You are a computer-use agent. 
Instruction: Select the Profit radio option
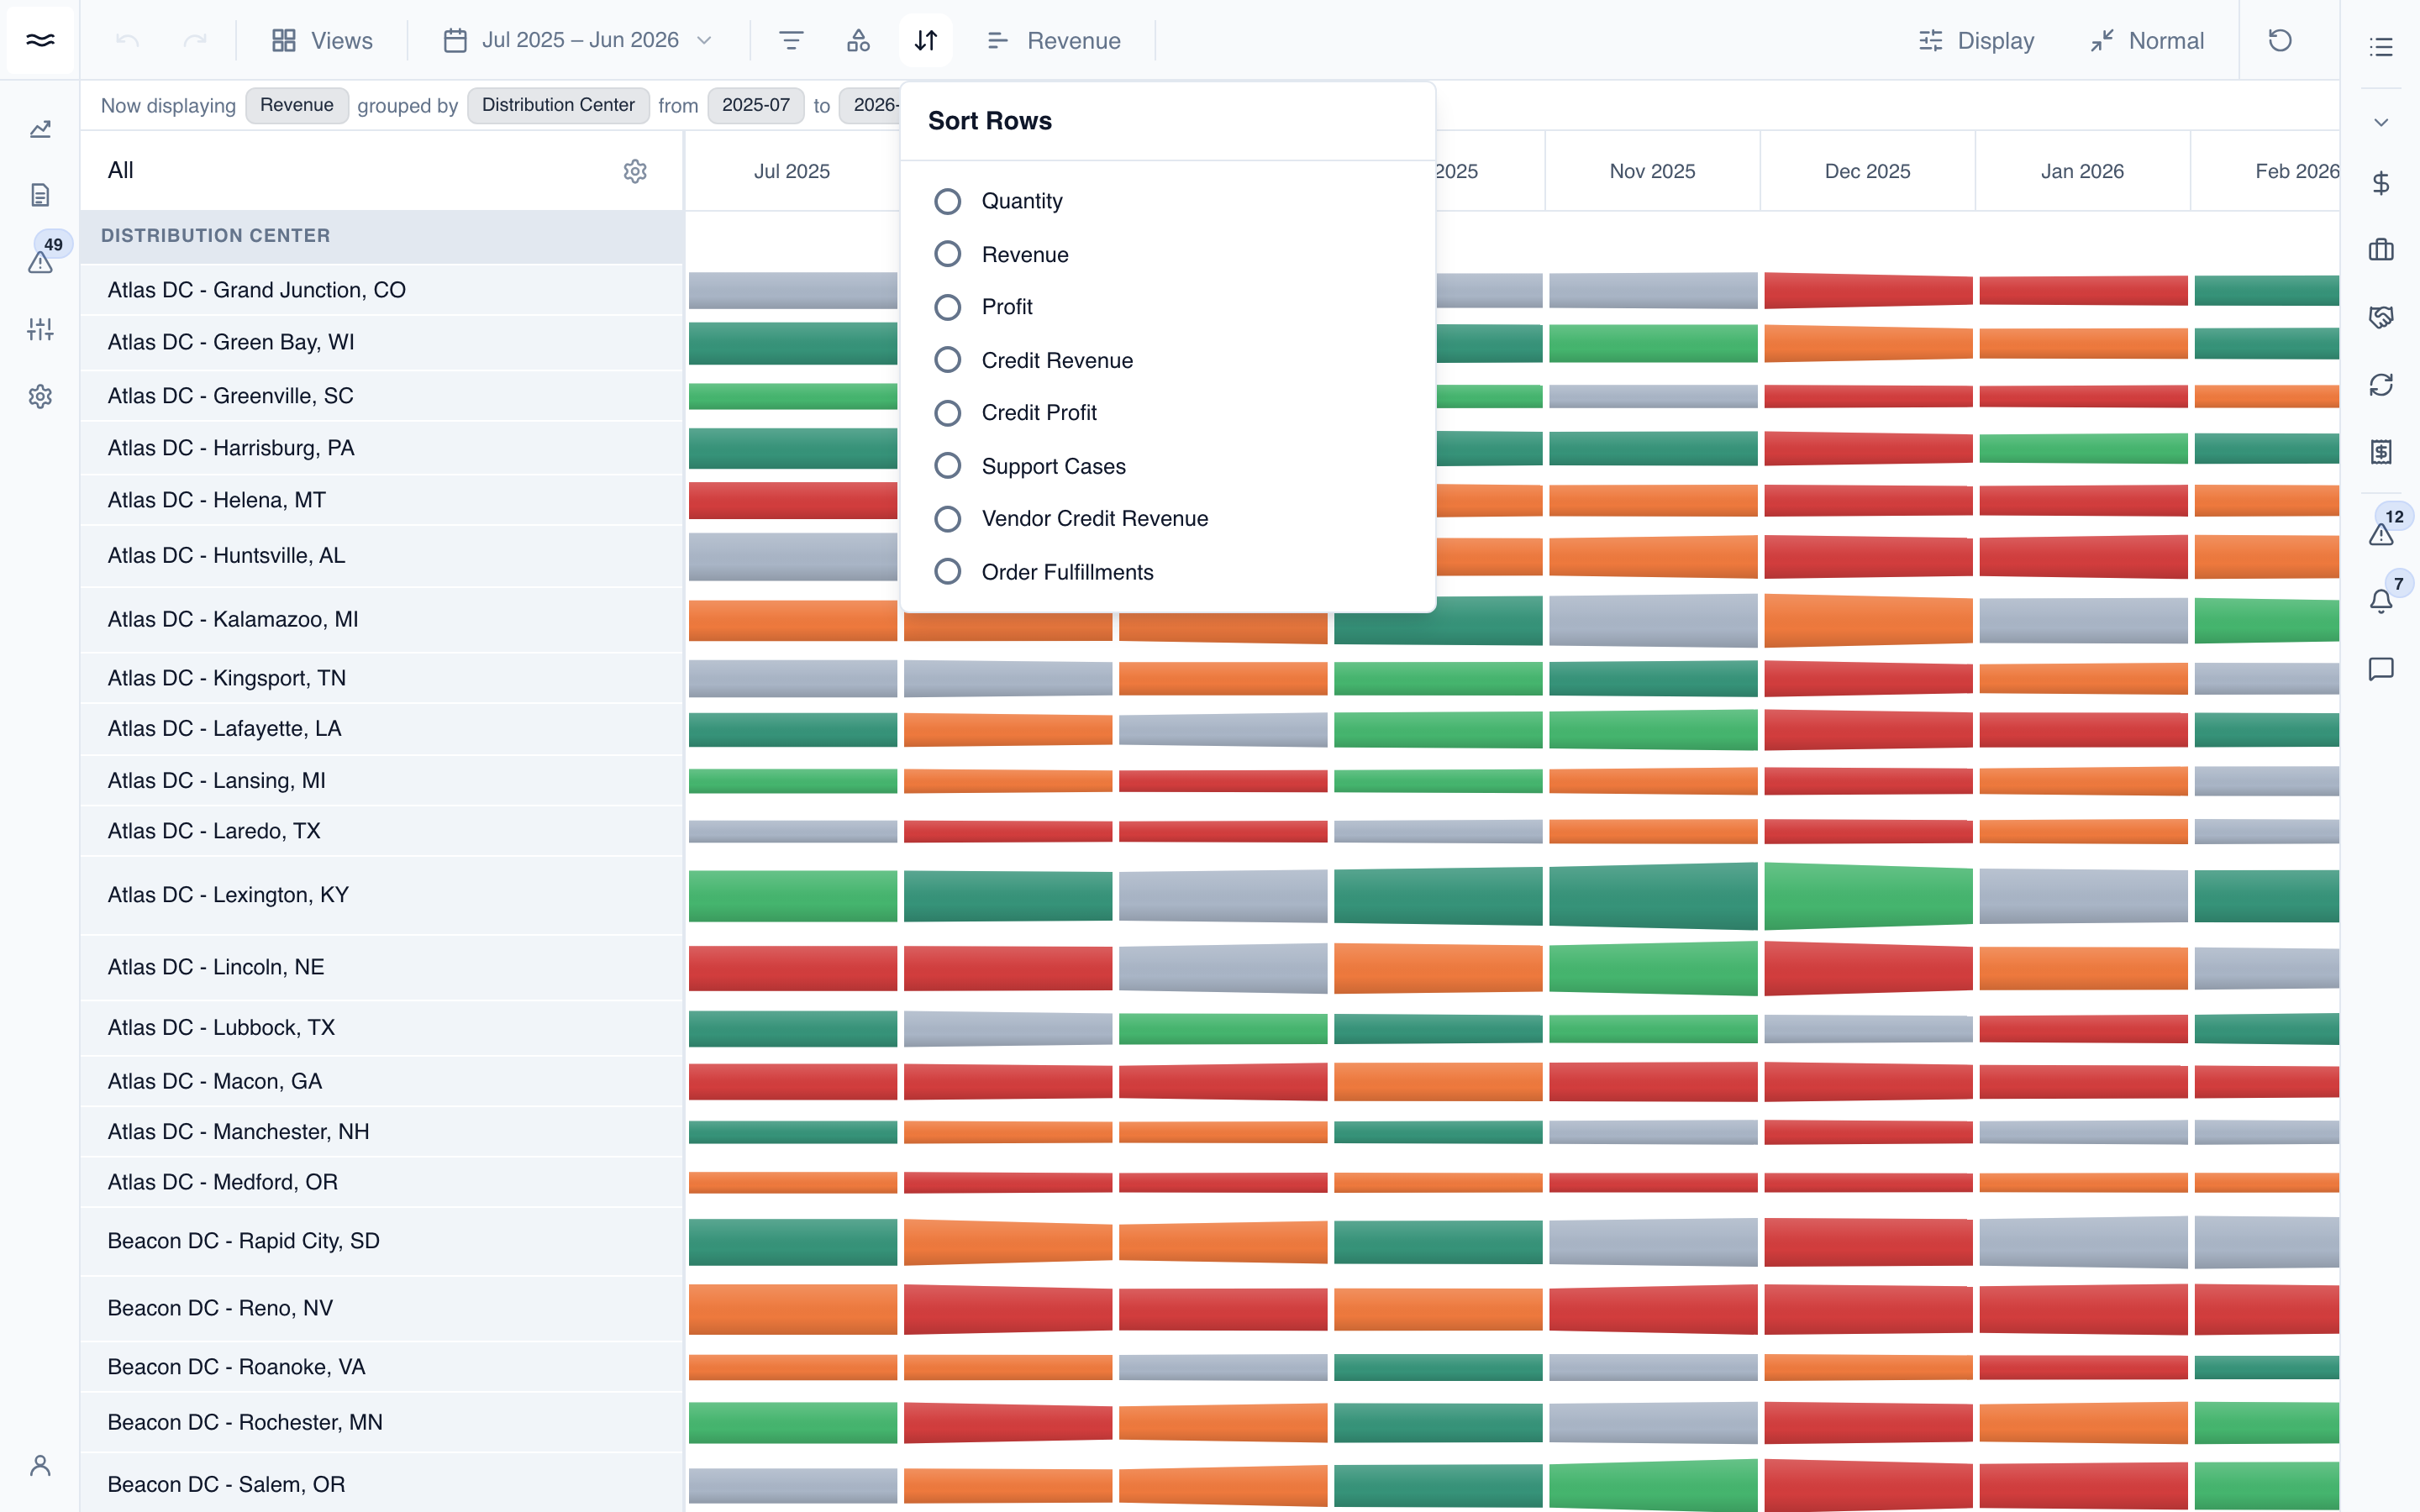pos(947,307)
